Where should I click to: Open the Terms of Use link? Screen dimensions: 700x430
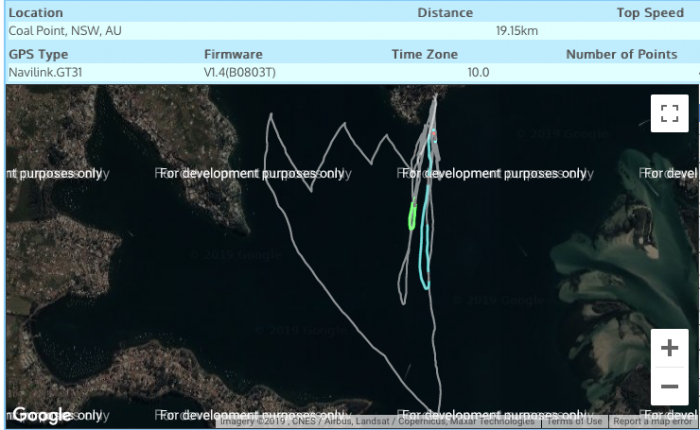click(x=574, y=422)
